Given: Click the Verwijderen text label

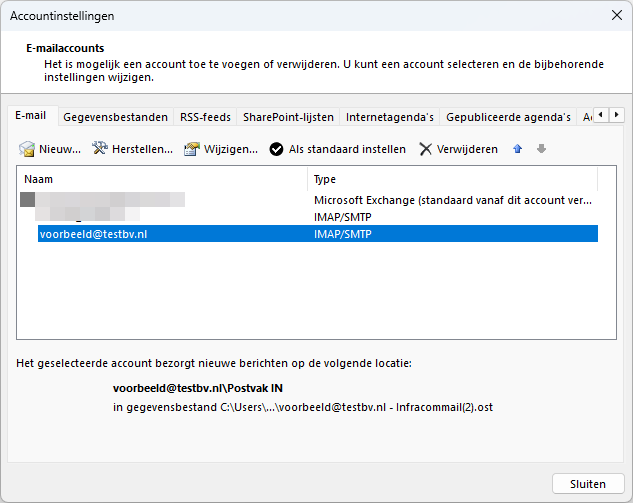Looking at the screenshot, I should (467, 149).
